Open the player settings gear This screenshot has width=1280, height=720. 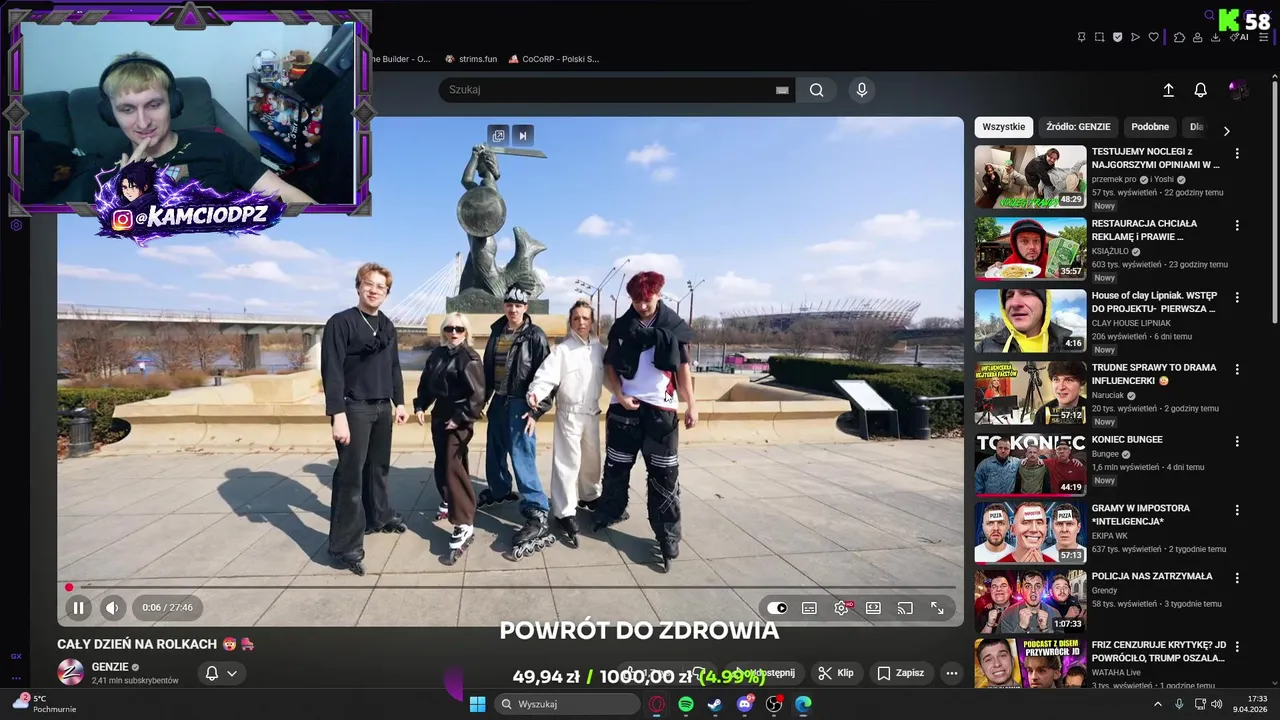842,607
